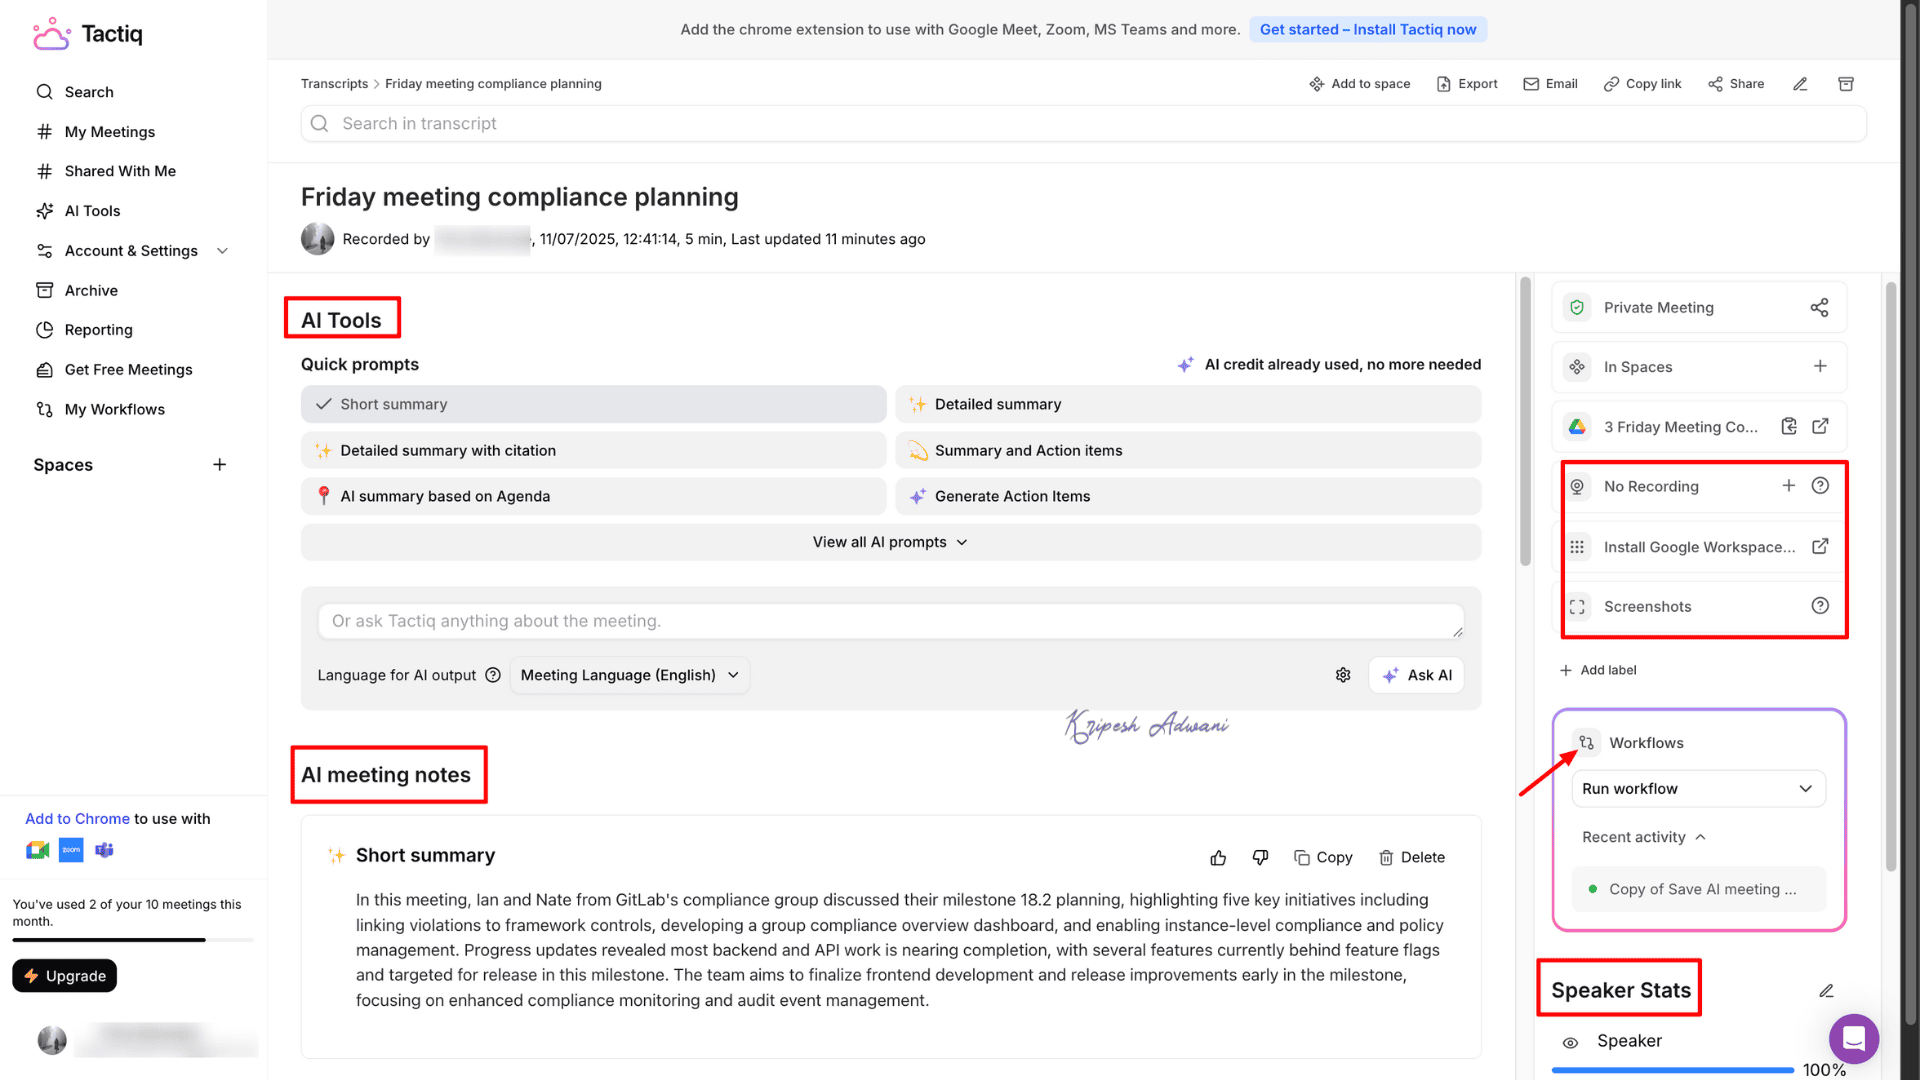The height and width of the screenshot is (1080, 1920).
Task: Toggle Speaker visibility eye icon
Action: [1570, 1042]
